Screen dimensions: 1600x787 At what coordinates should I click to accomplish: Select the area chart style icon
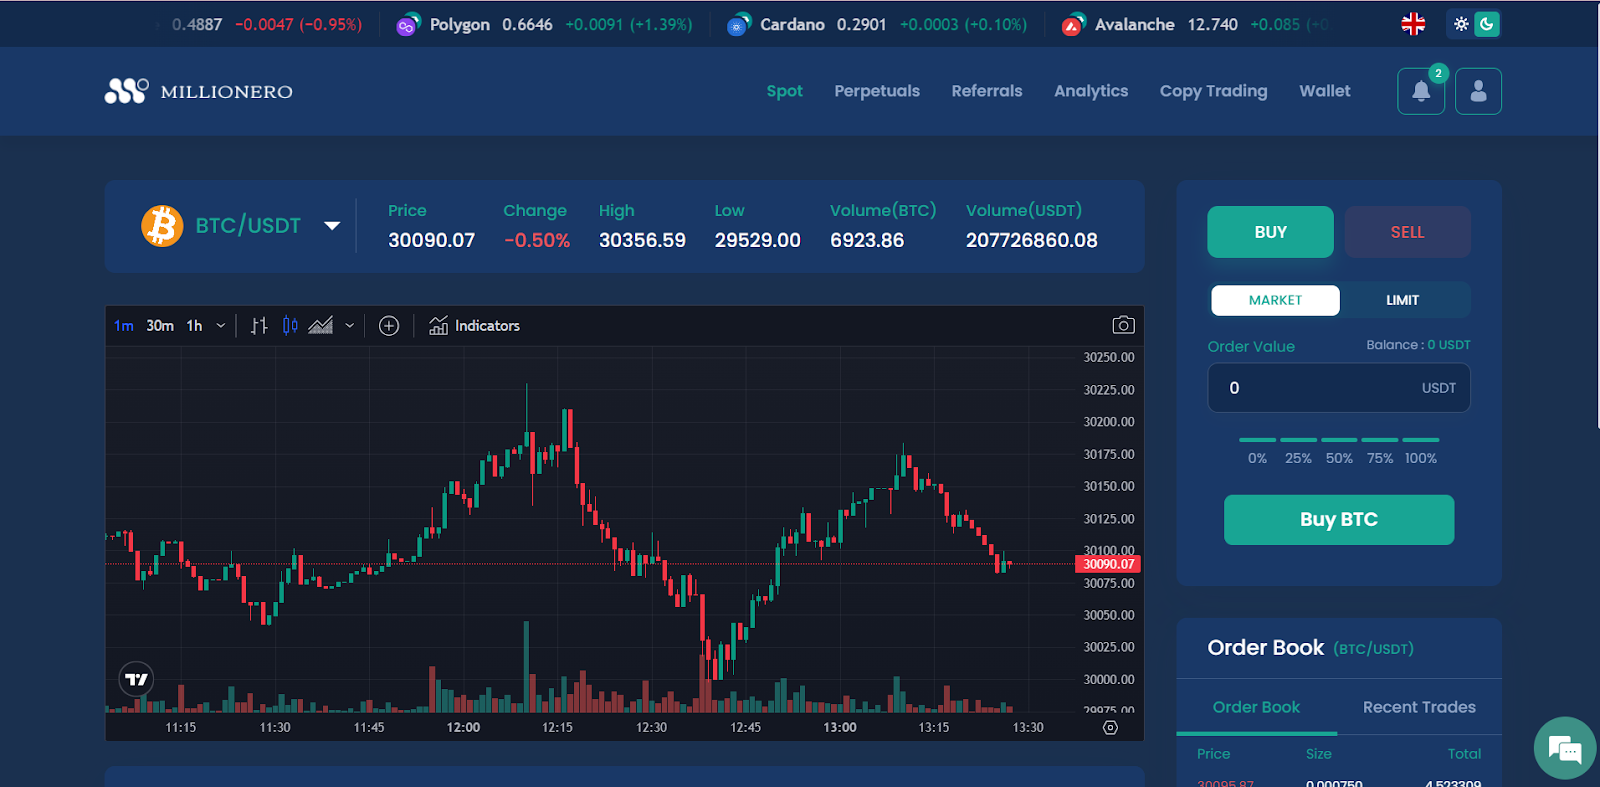[x=320, y=326]
